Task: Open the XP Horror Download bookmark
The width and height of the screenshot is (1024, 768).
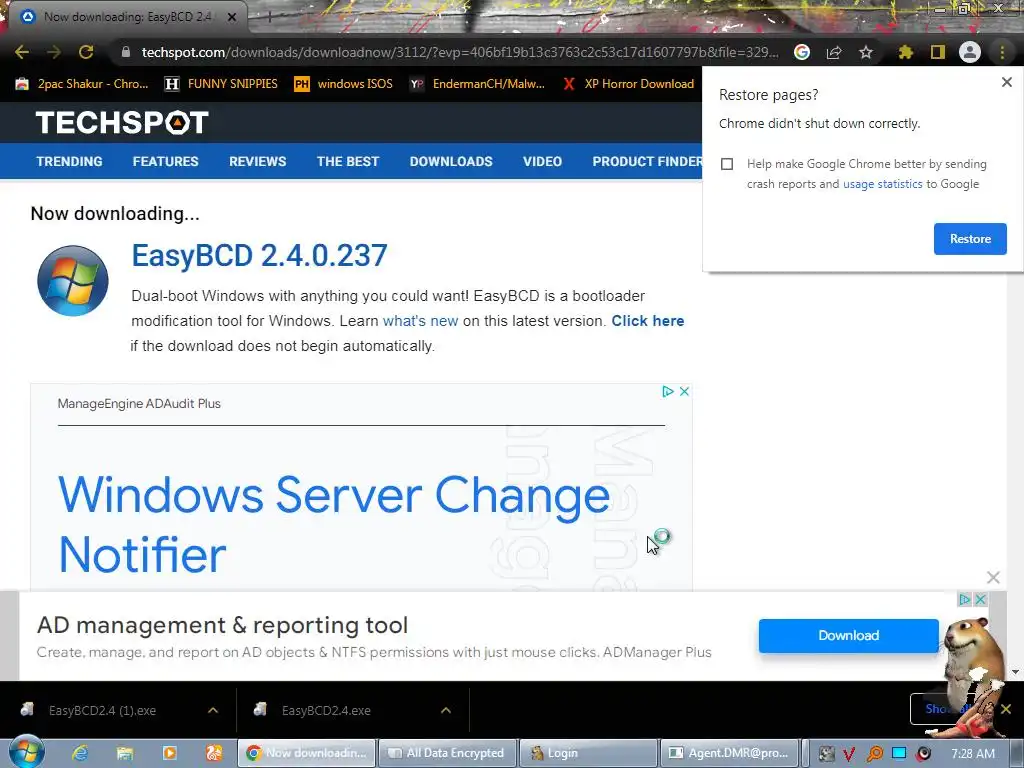Action: coord(628,84)
